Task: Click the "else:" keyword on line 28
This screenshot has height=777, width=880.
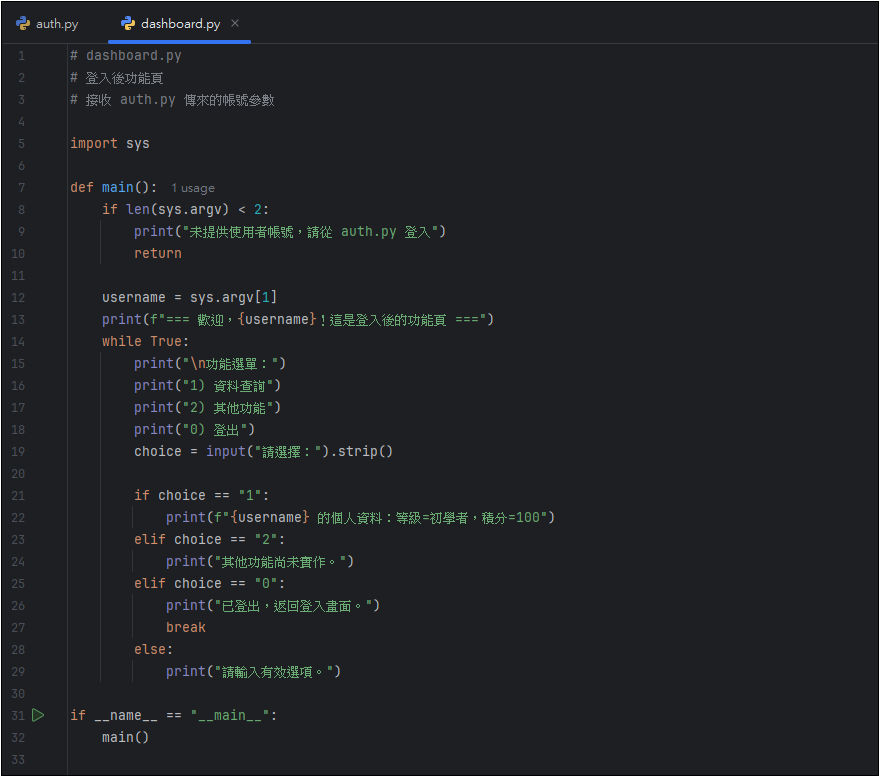Action: pyautogui.click(x=153, y=649)
